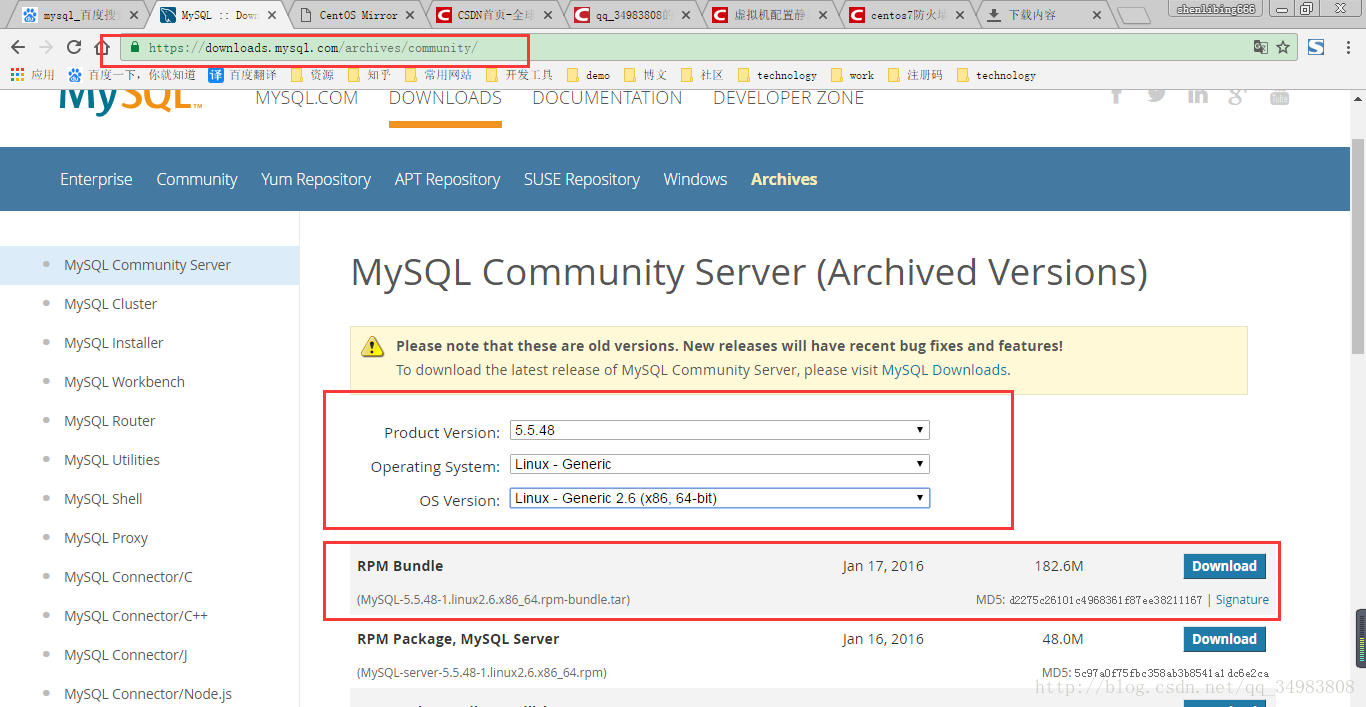This screenshot has height=707, width=1366.
Task: Expand the OS Version dropdown
Action: [720, 498]
